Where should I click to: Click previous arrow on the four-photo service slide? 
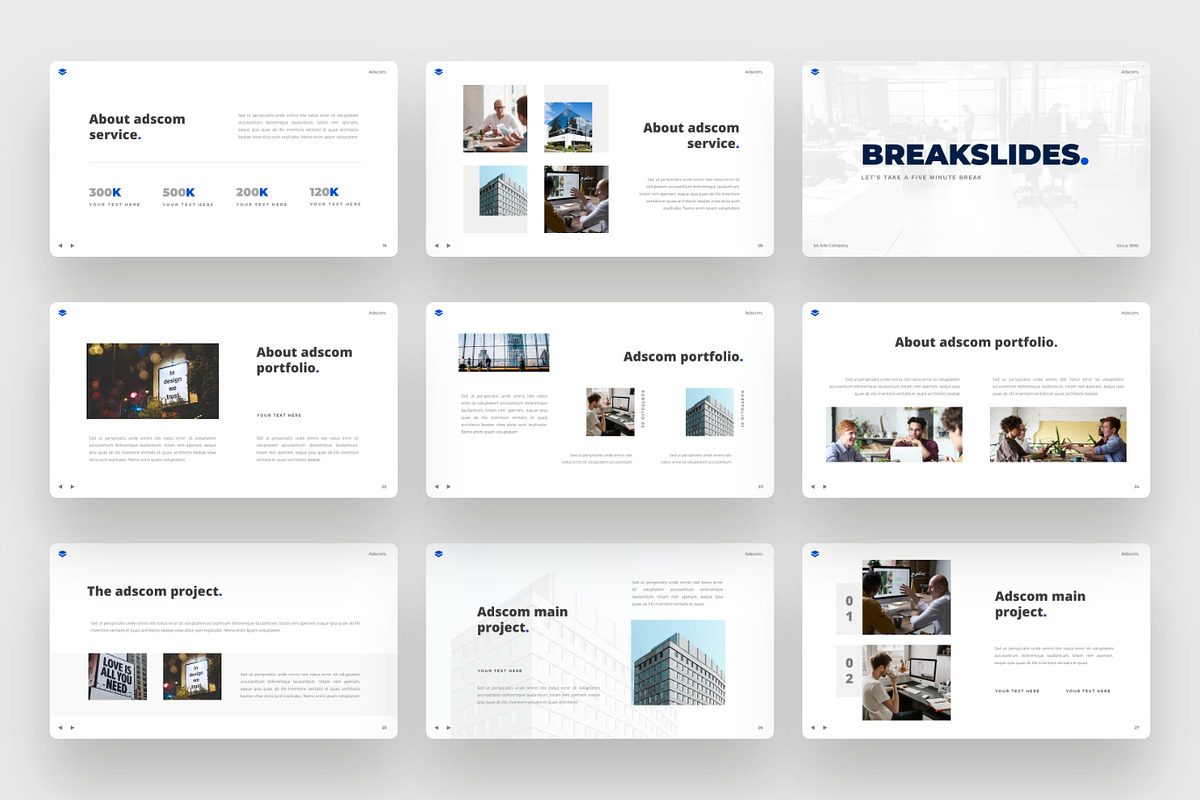(x=436, y=245)
